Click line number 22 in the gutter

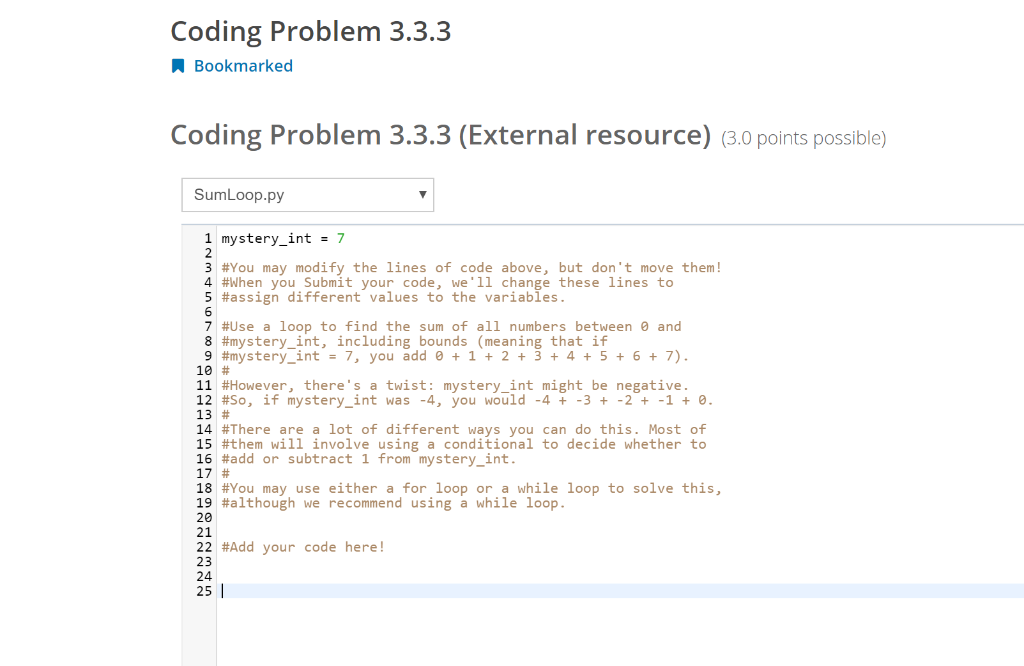204,547
